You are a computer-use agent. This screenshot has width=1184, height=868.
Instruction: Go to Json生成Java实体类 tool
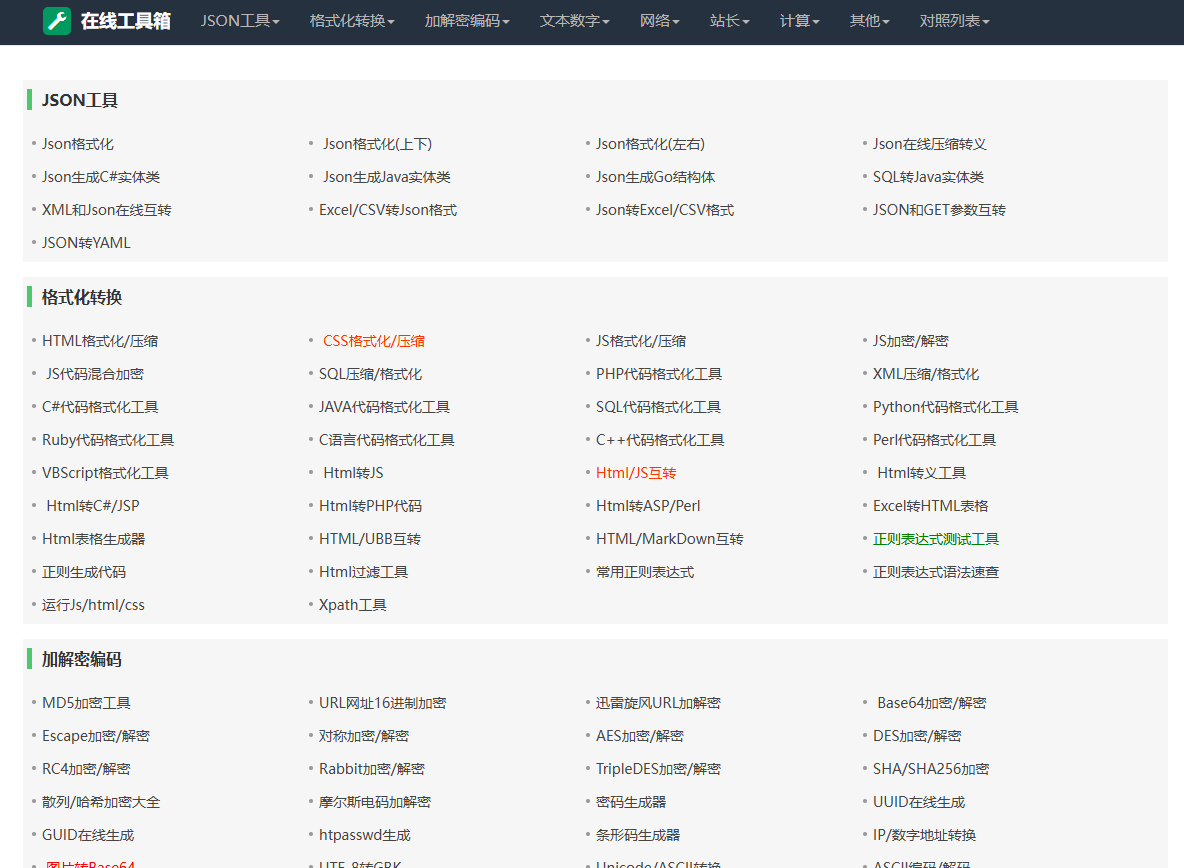387,177
